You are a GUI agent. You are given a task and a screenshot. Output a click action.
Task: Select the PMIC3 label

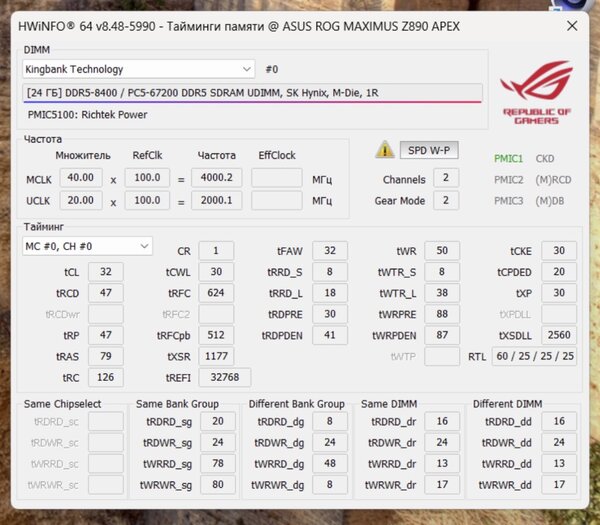tap(508, 201)
